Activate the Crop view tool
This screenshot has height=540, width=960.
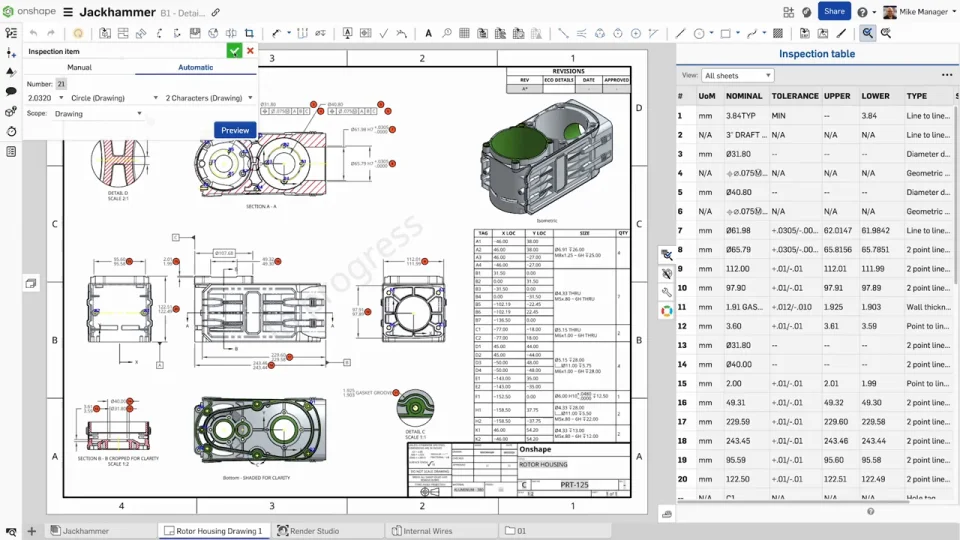[x=249, y=33]
